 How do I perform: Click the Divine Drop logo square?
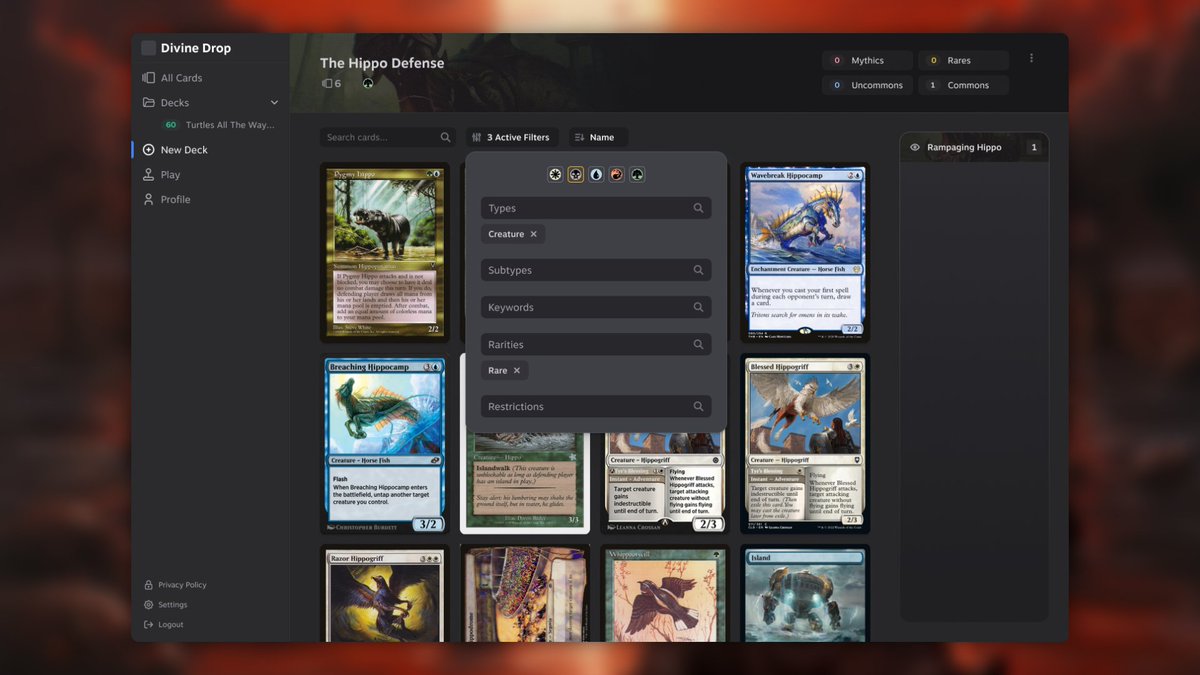[x=149, y=48]
